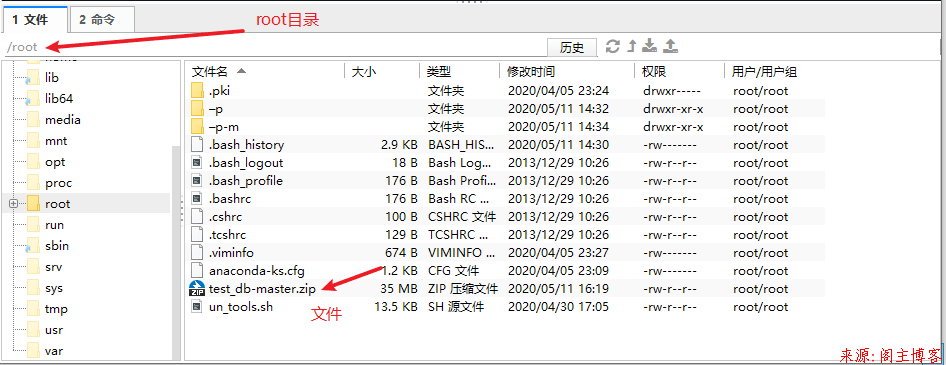
Task: Switch to the 1 文件 tab
Action: point(35,19)
